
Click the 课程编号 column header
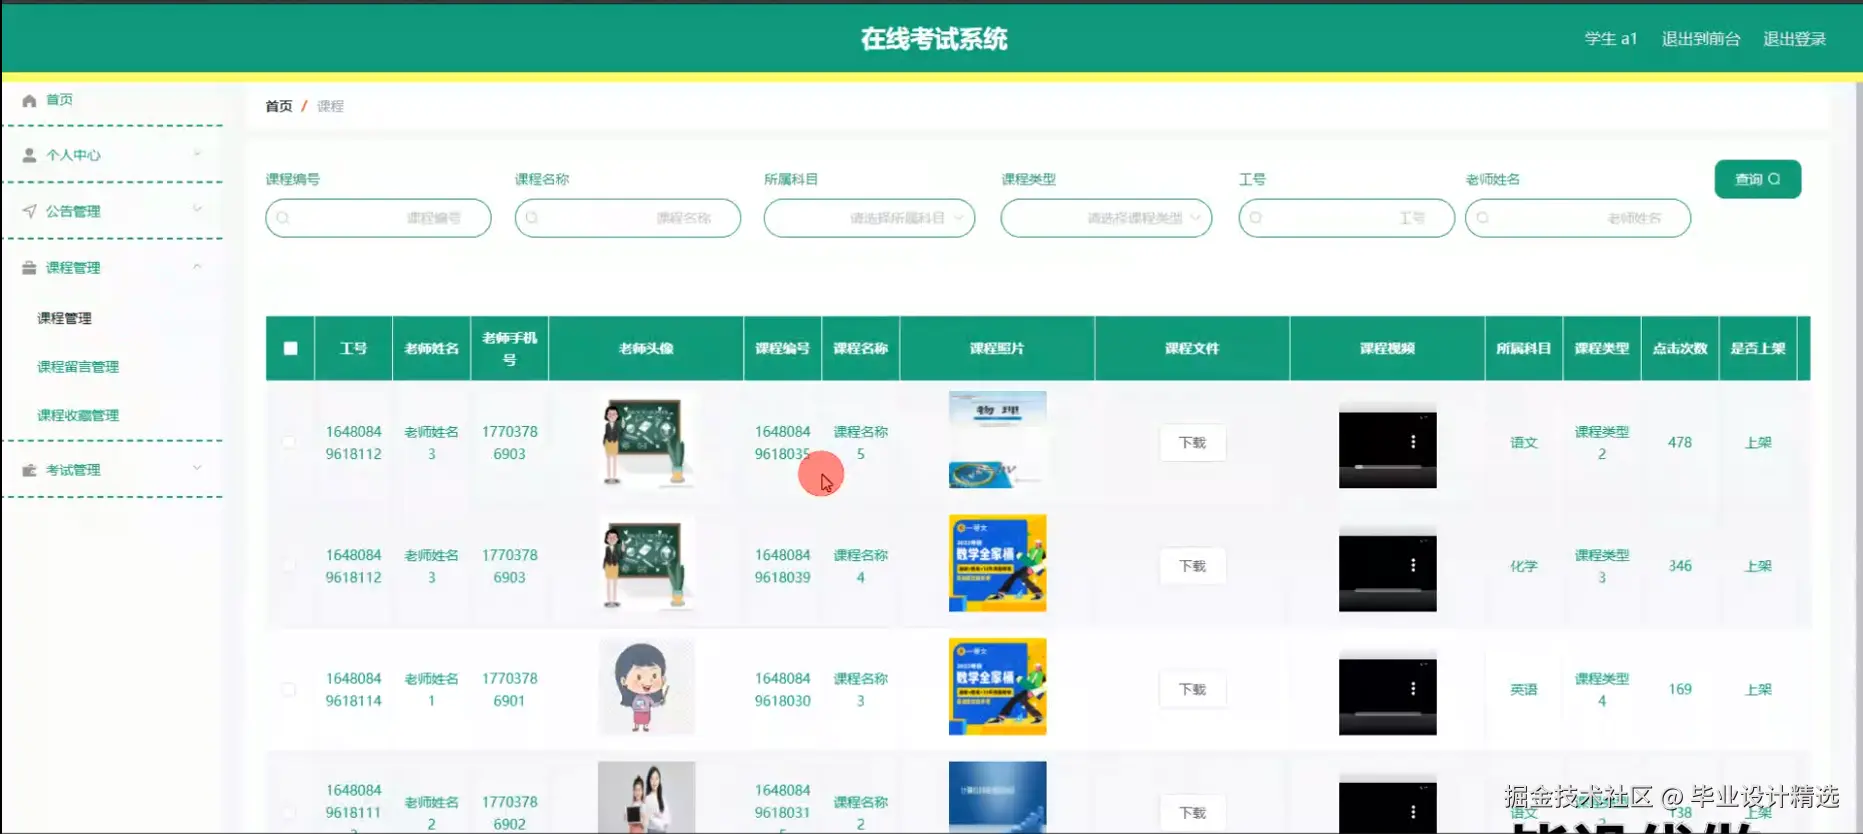pyautogui.click(x=782, y=348)
